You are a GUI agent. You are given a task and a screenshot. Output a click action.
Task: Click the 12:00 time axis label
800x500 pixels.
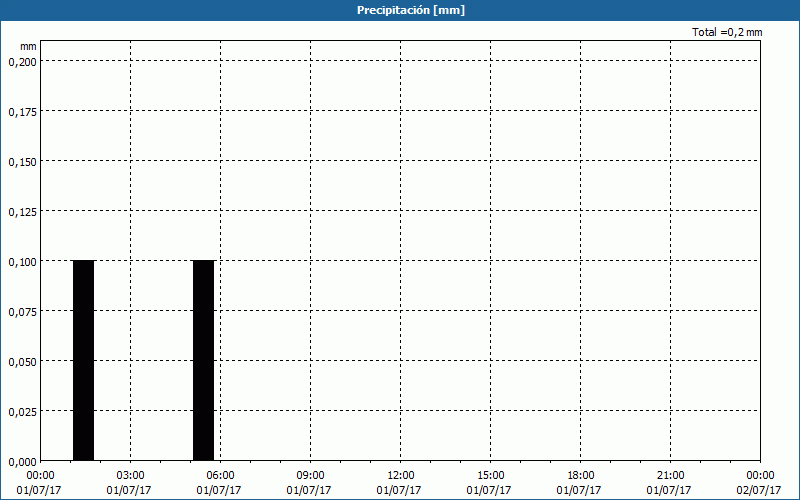click(x=401, y=476)
